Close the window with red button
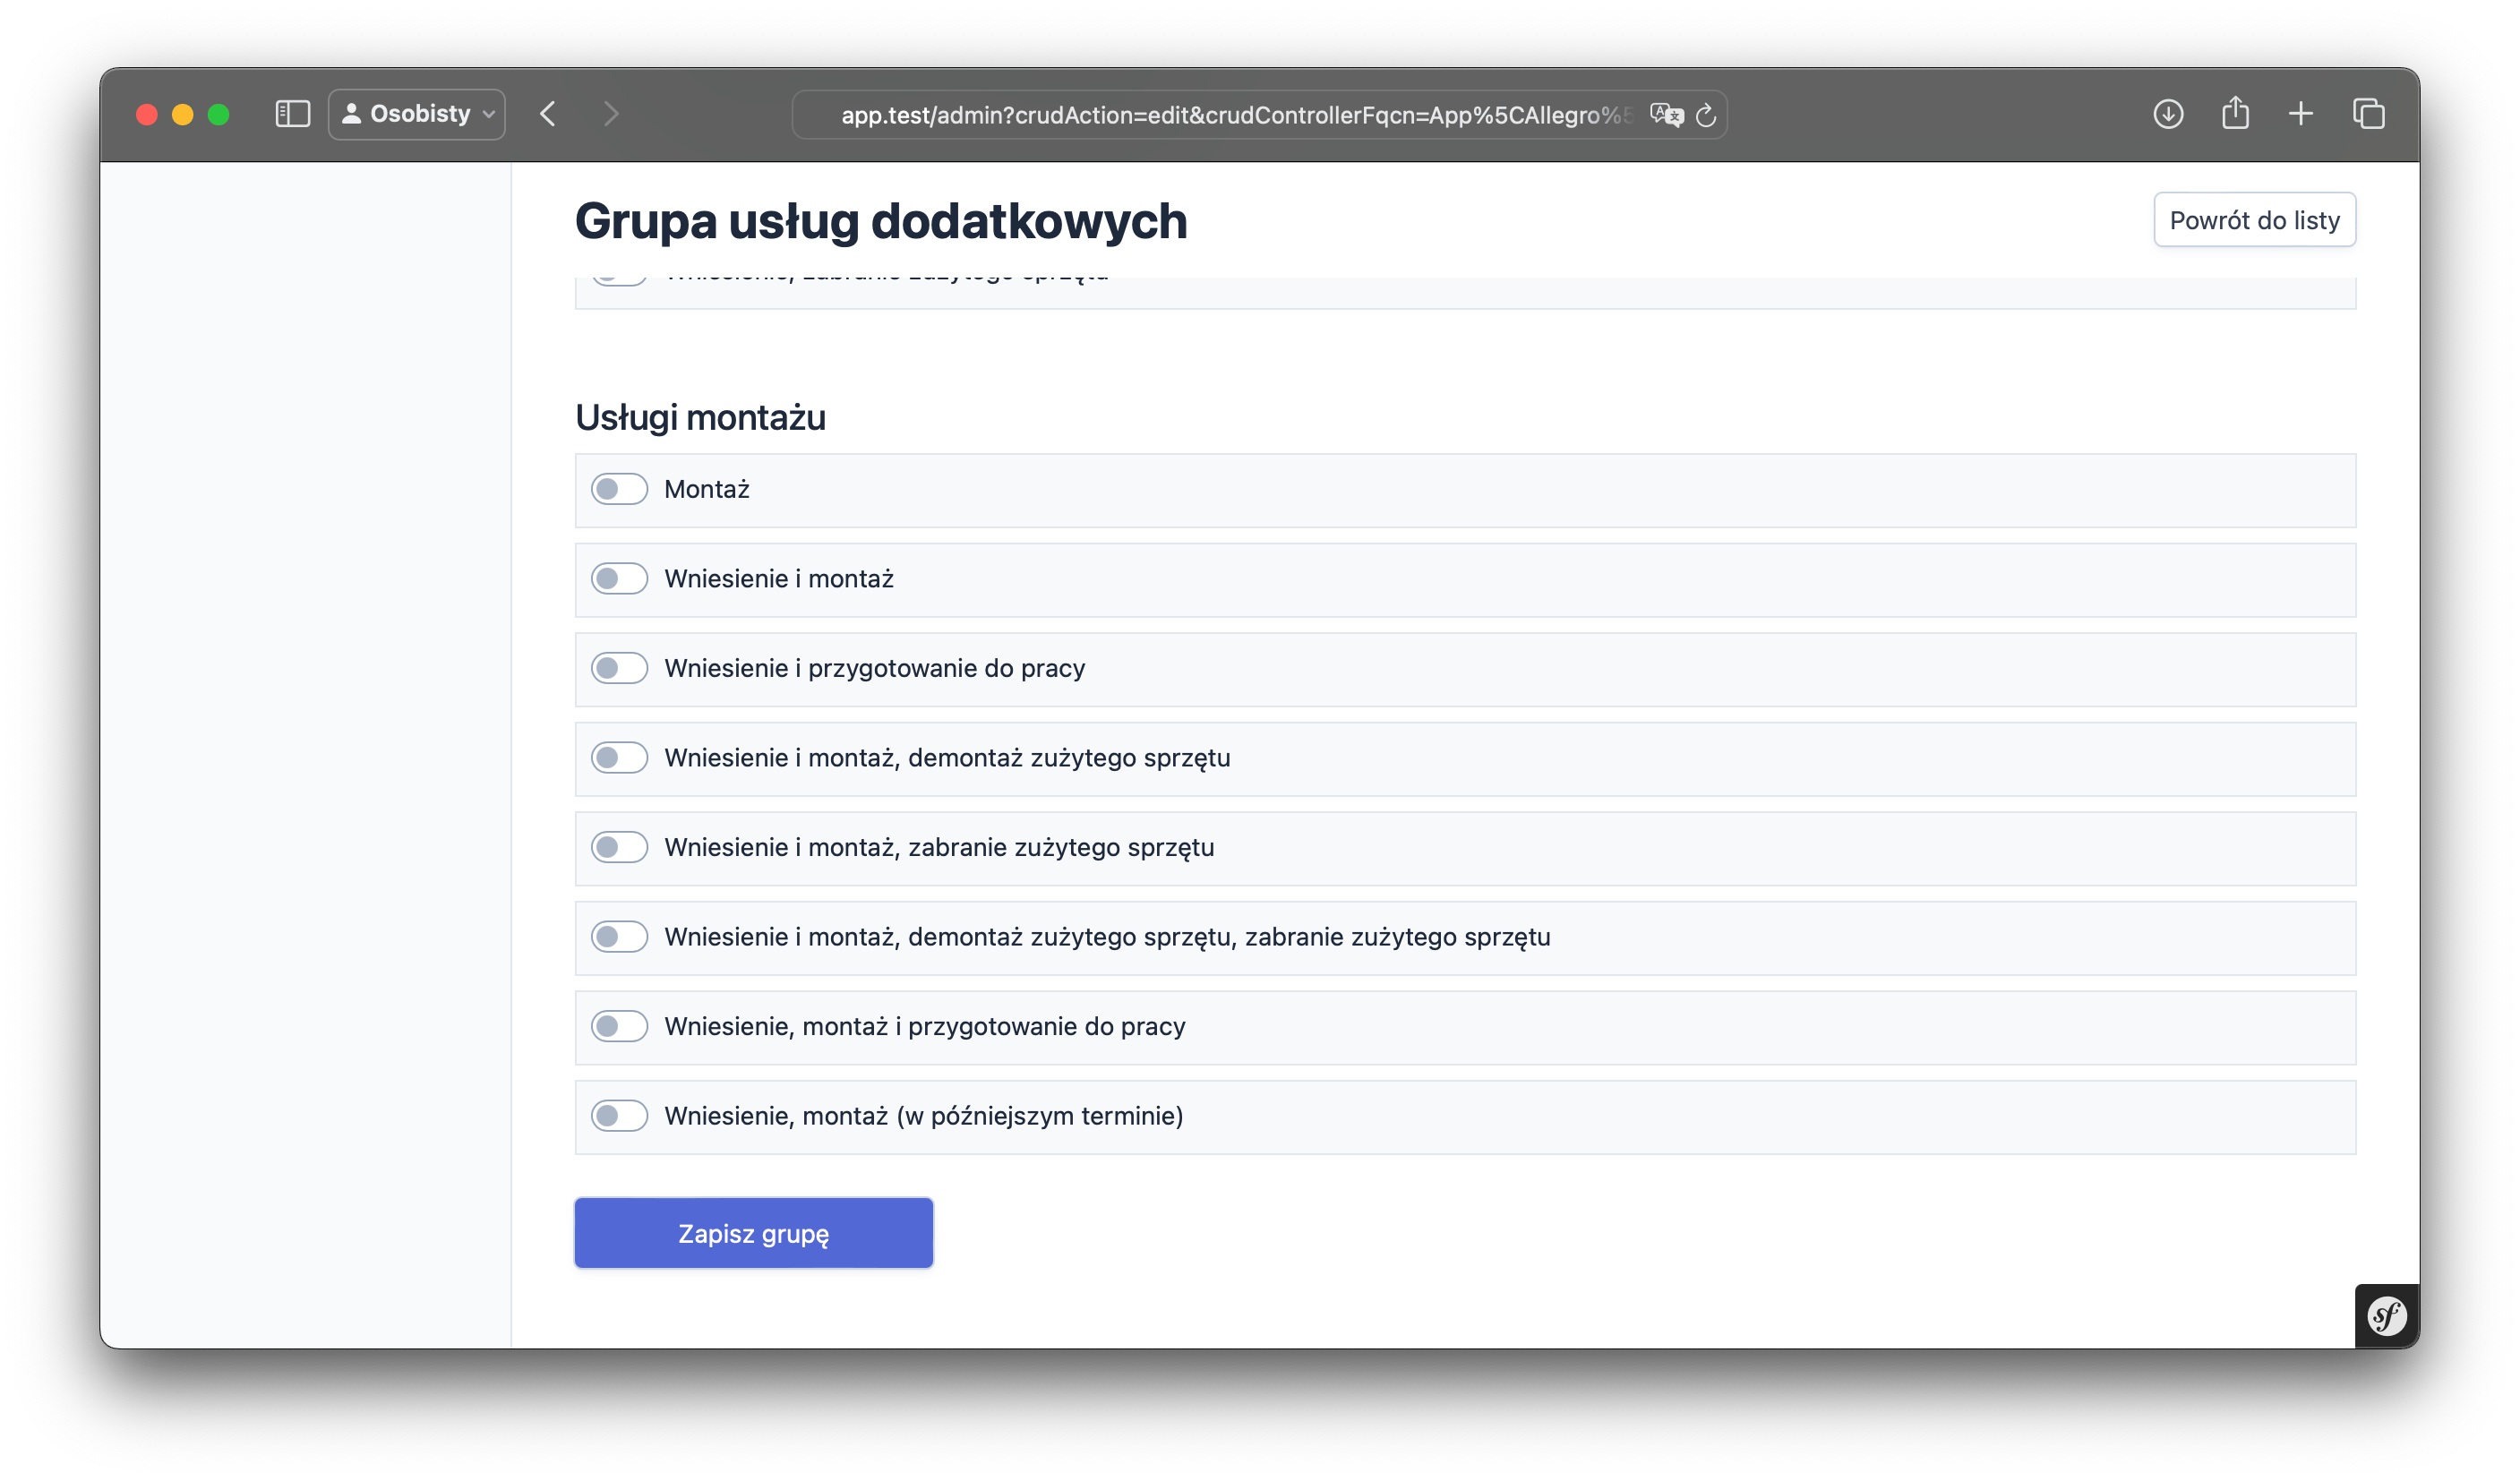Viewport: 2520px width, 1481px height. point(147,114)
